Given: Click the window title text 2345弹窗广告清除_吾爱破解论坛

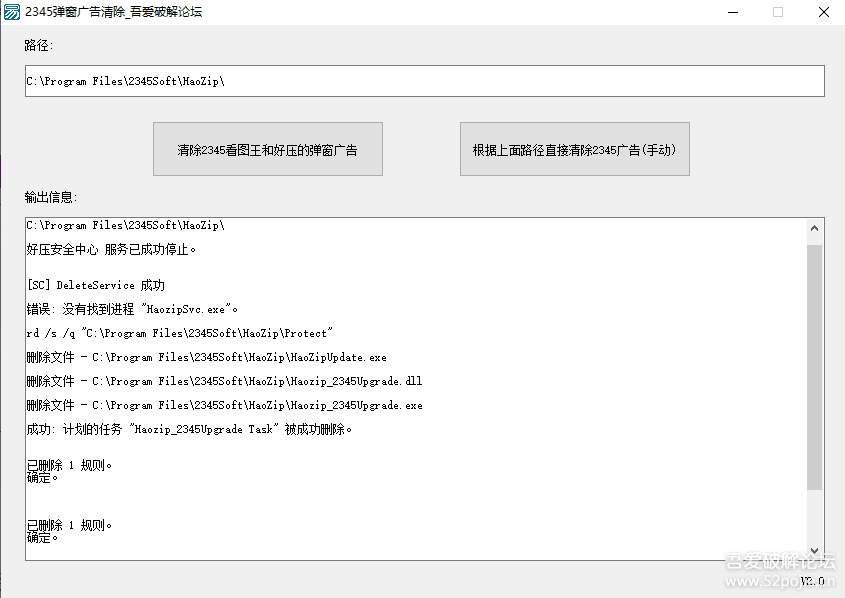Looking at the screenshot, I should [x=114, y=12].
